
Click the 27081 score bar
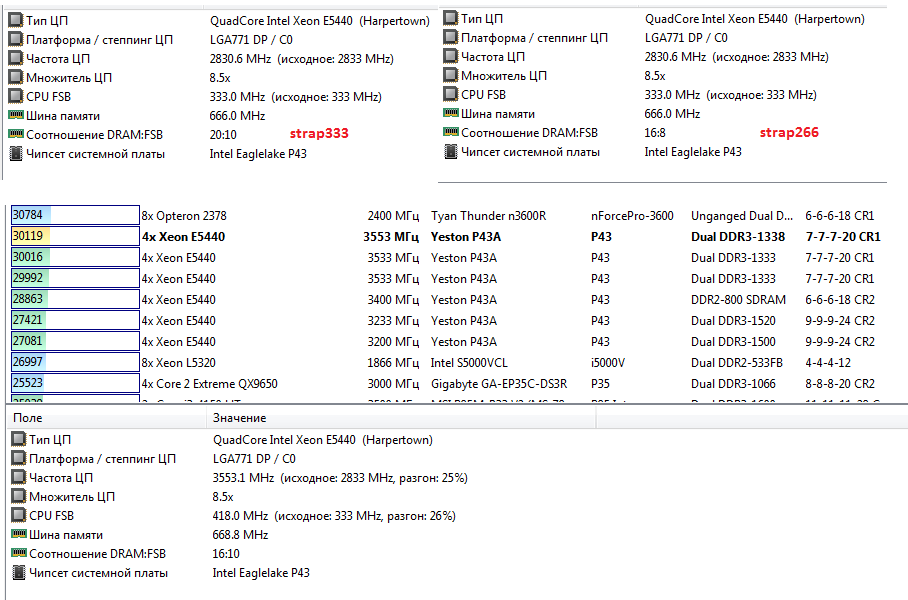coord(75,341)
